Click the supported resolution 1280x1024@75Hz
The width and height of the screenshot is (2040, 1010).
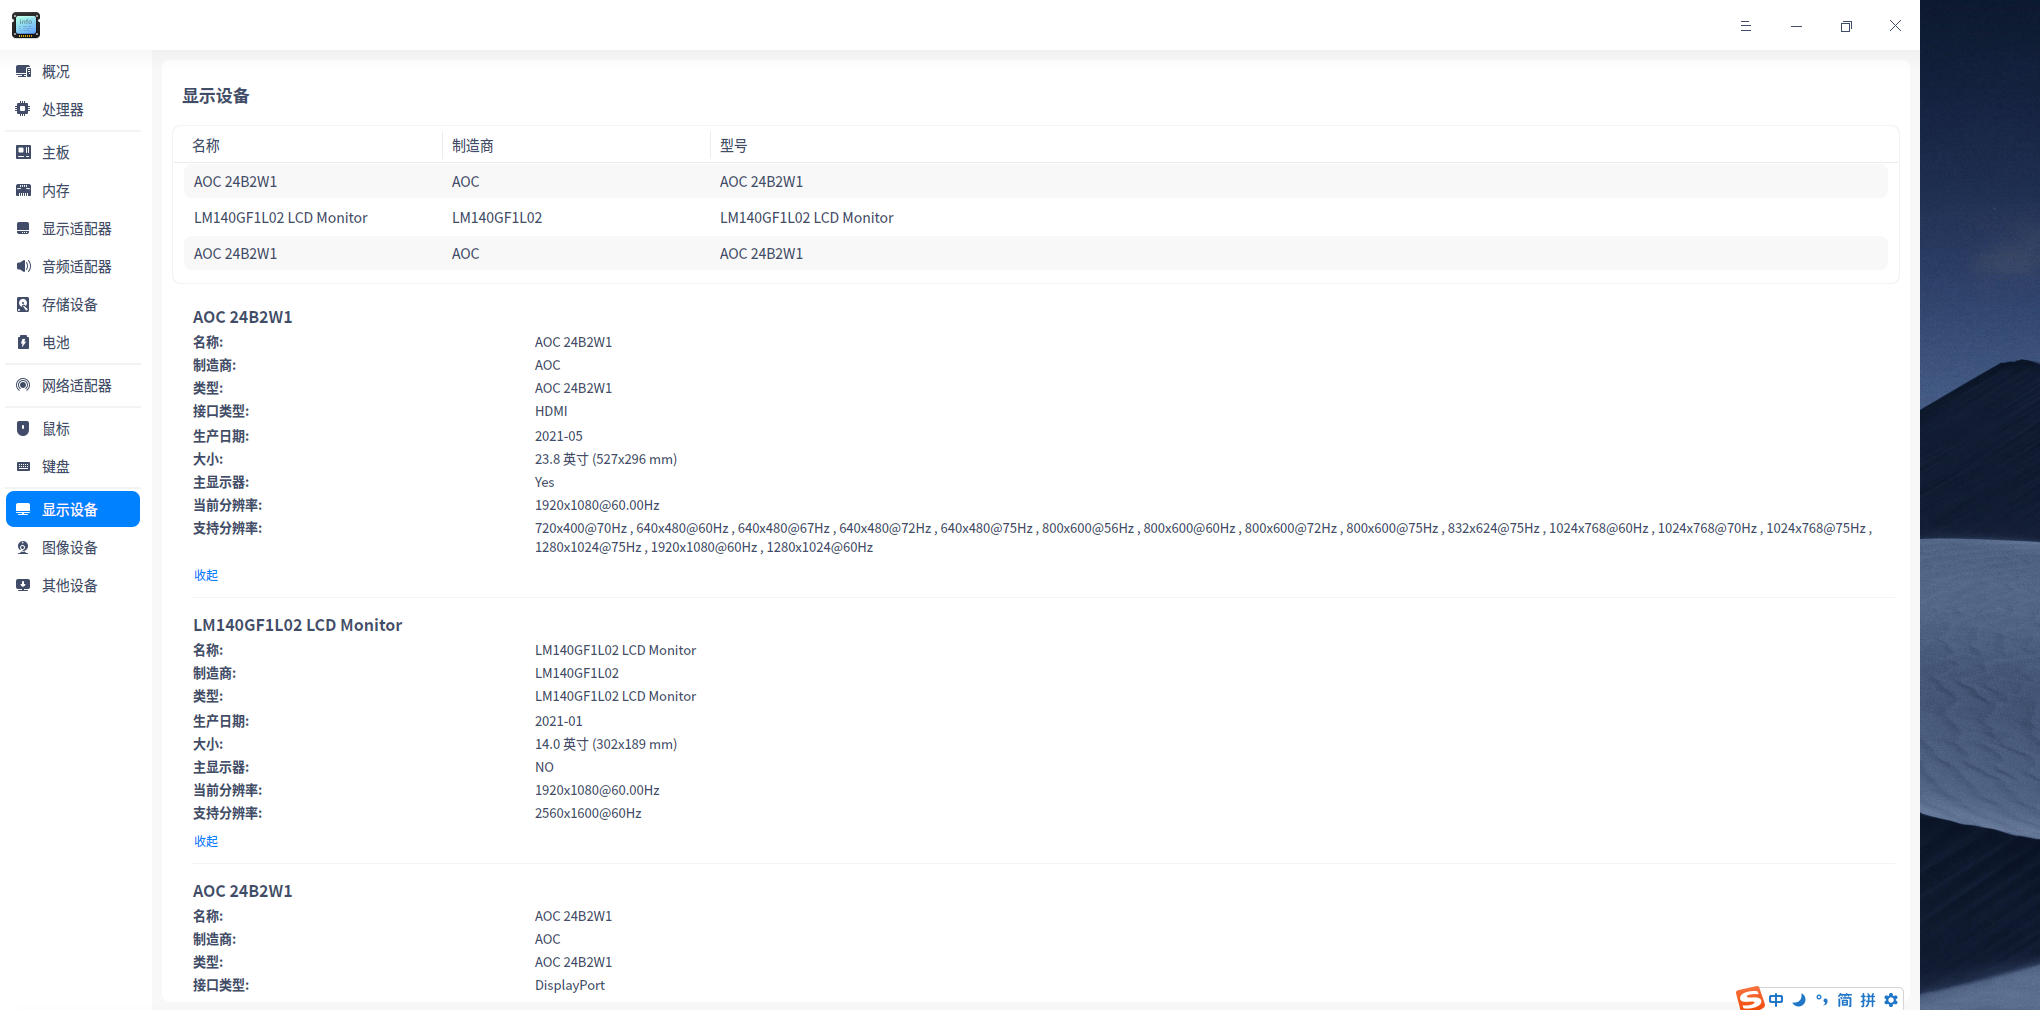coord(588,547)
